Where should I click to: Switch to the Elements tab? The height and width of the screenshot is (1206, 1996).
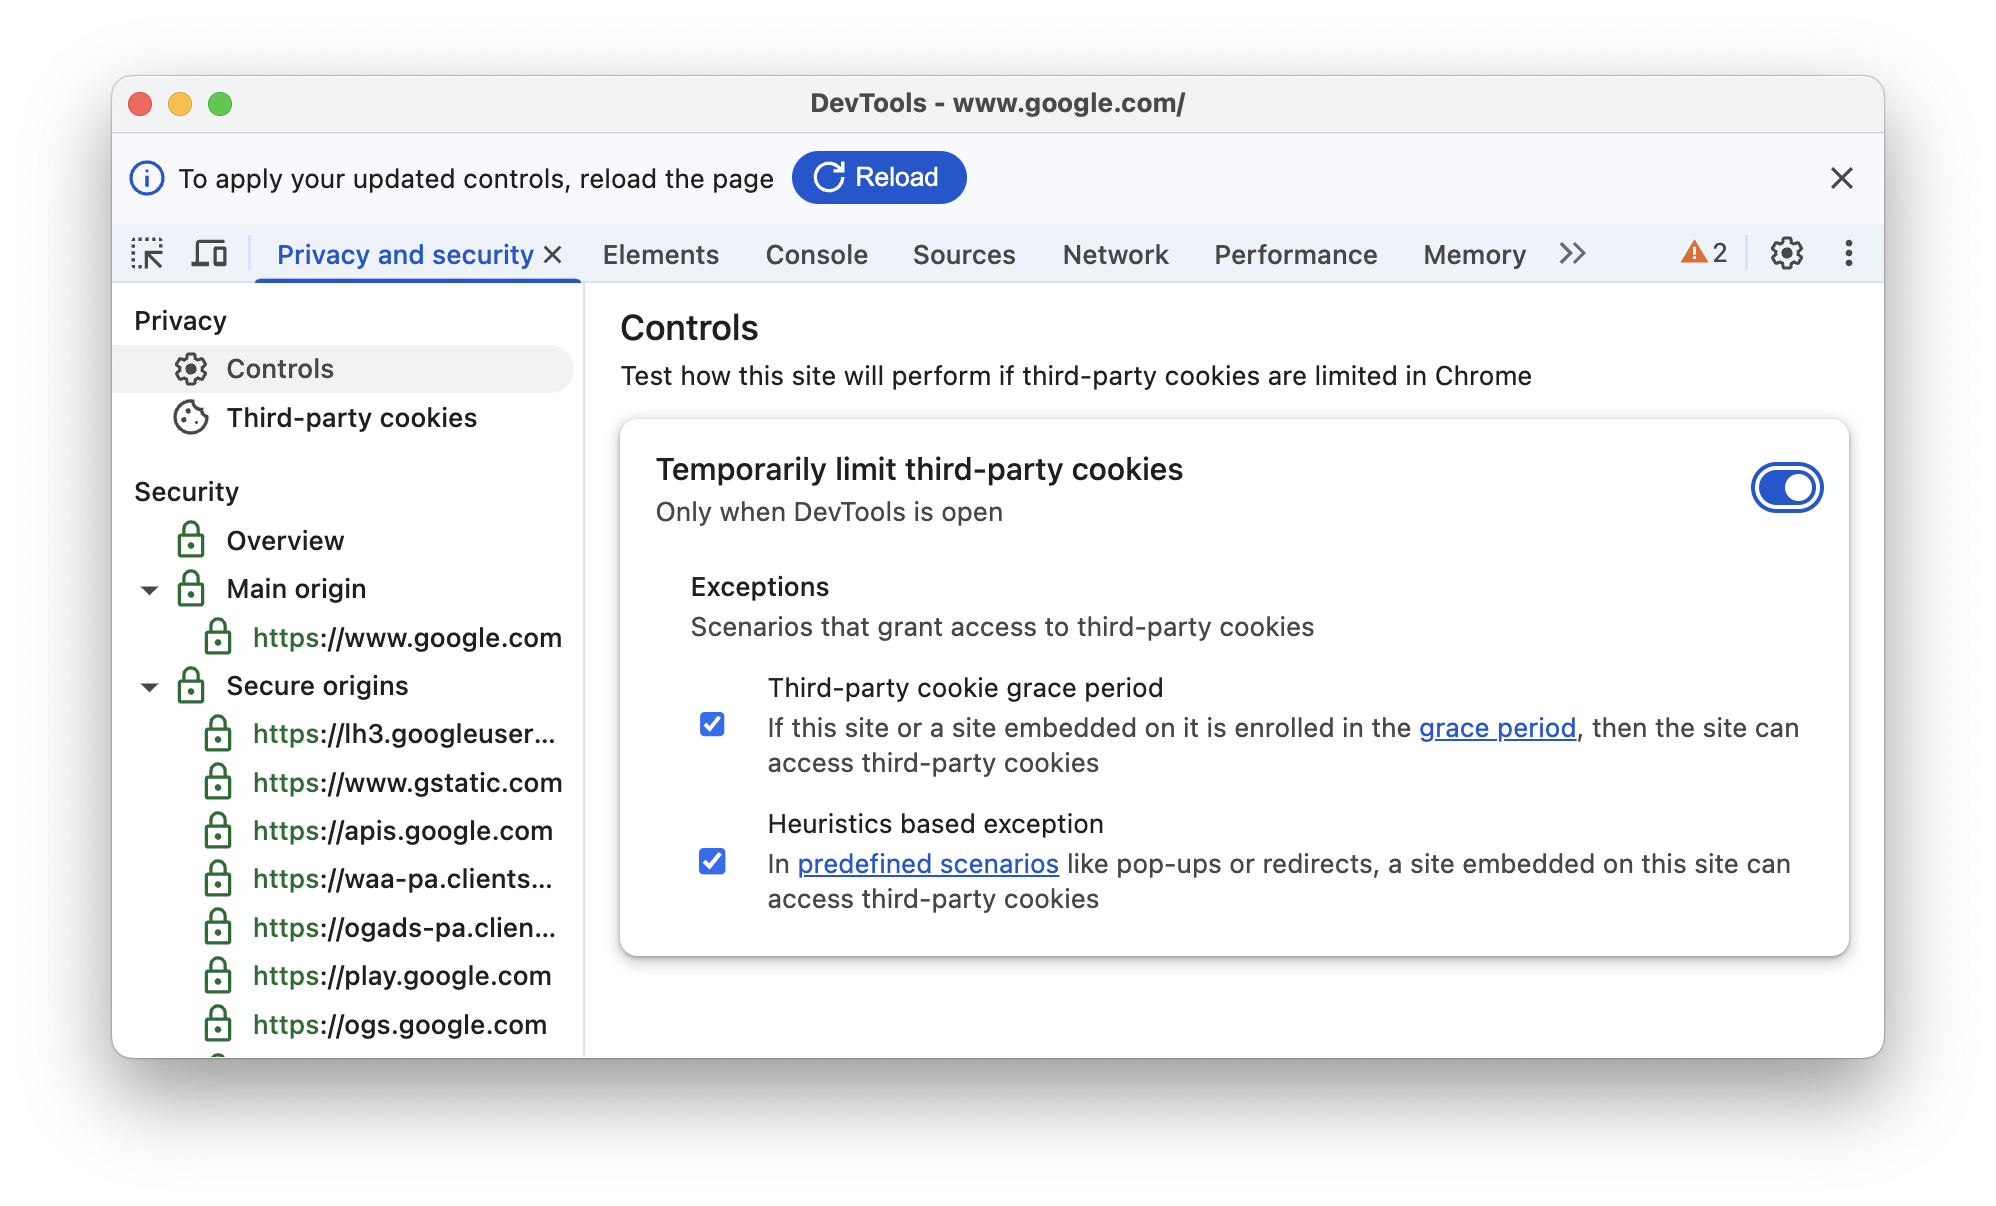pos(660,252)
